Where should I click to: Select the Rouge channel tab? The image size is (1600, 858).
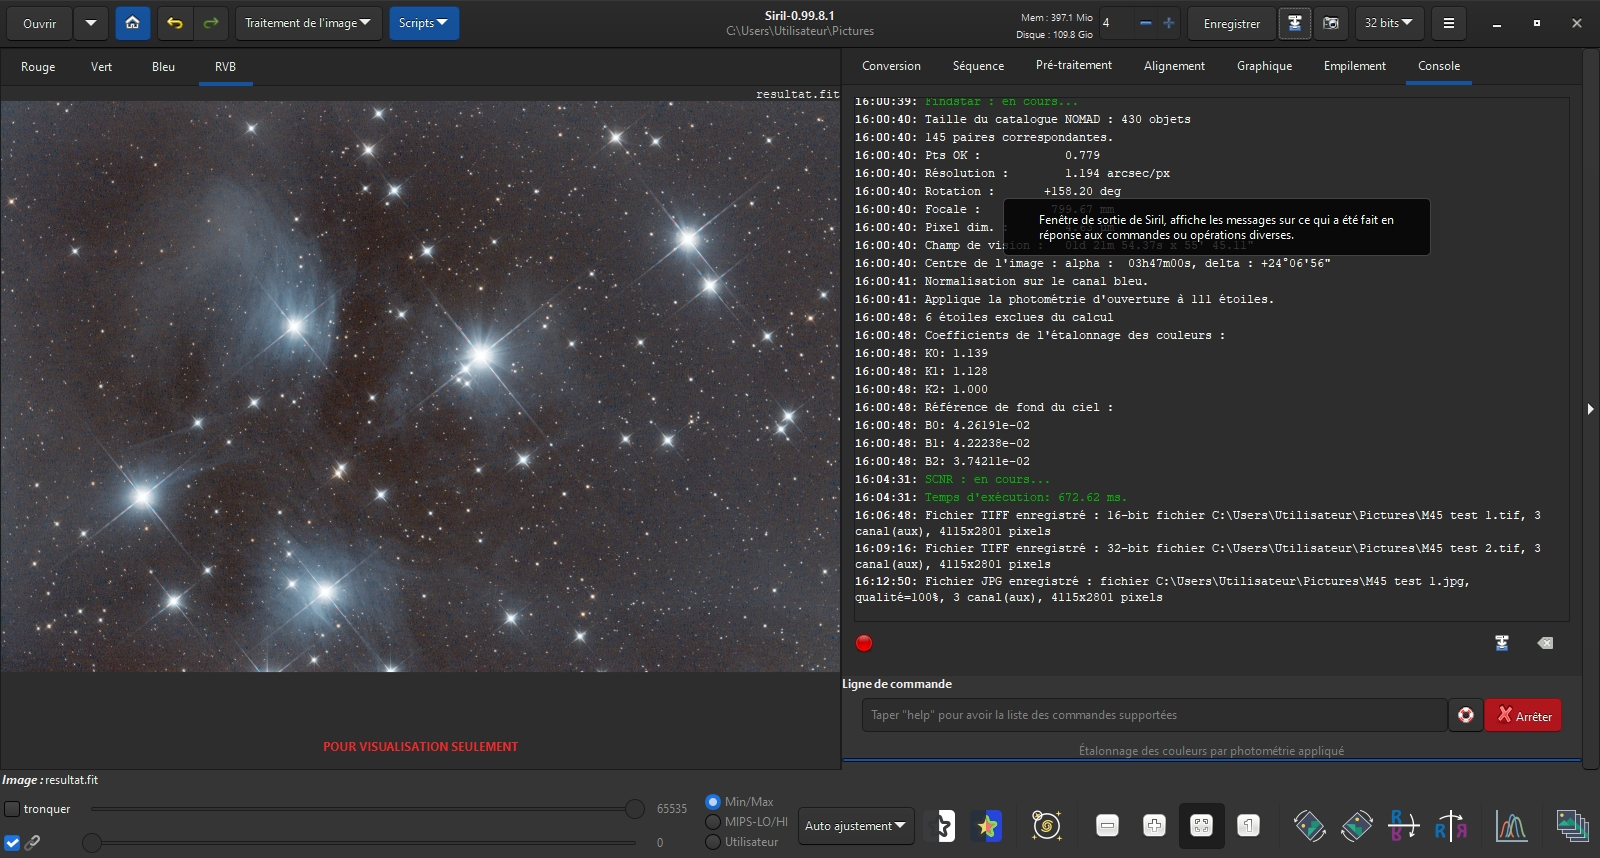pos(38,67)
